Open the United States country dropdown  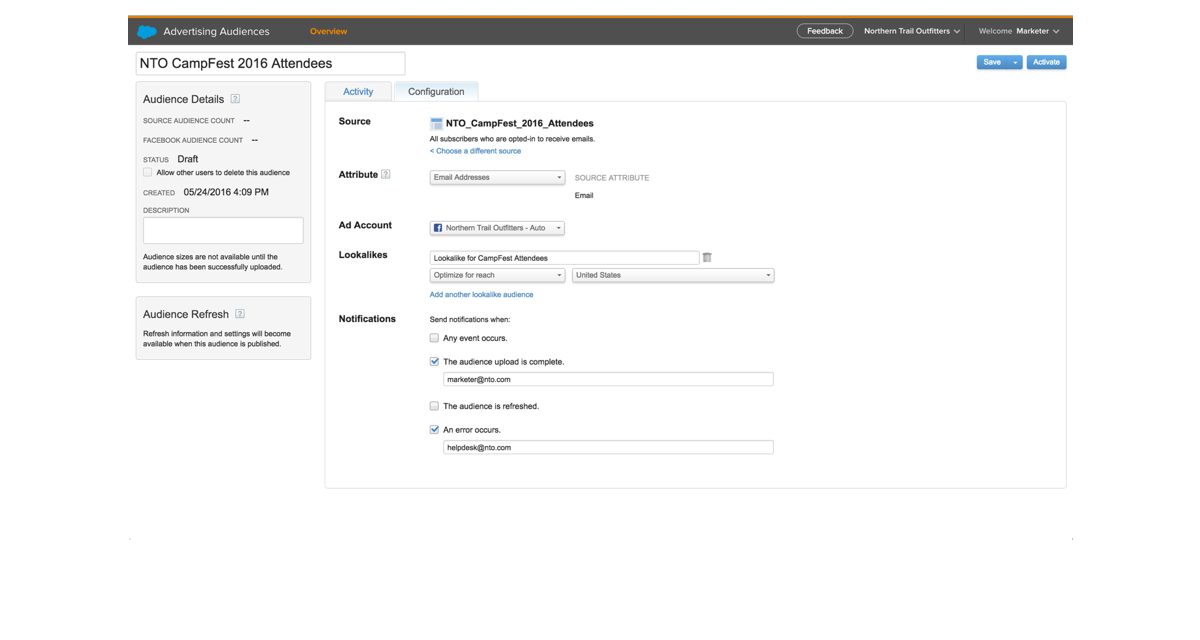(672, 275)
